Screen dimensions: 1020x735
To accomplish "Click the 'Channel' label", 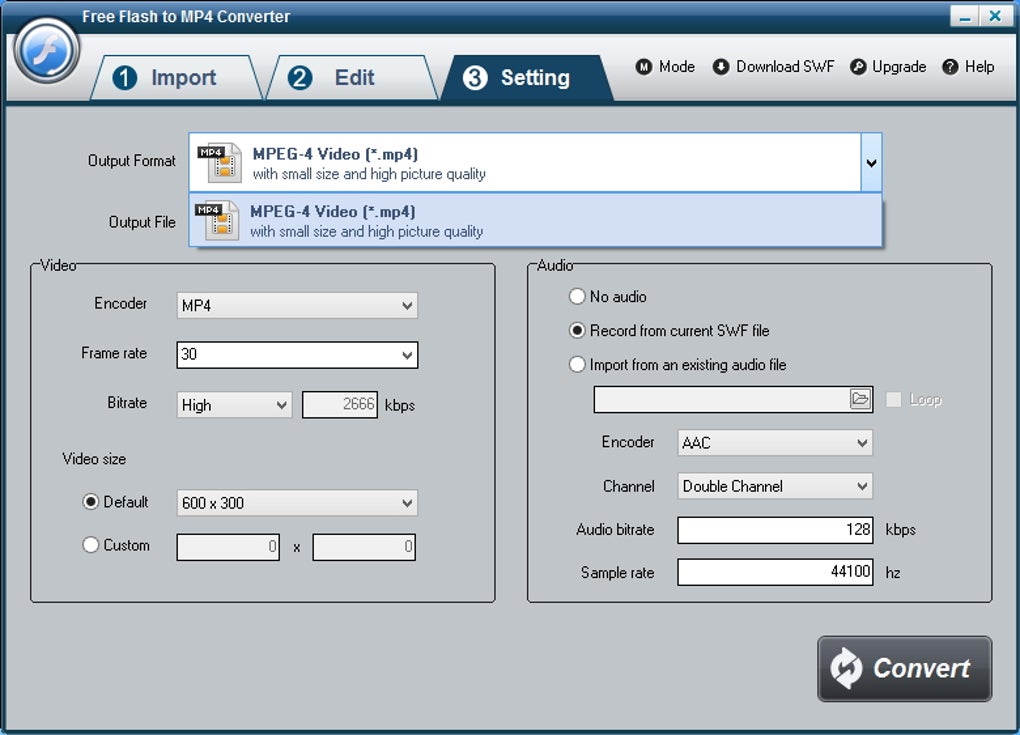I will point(628,487).
